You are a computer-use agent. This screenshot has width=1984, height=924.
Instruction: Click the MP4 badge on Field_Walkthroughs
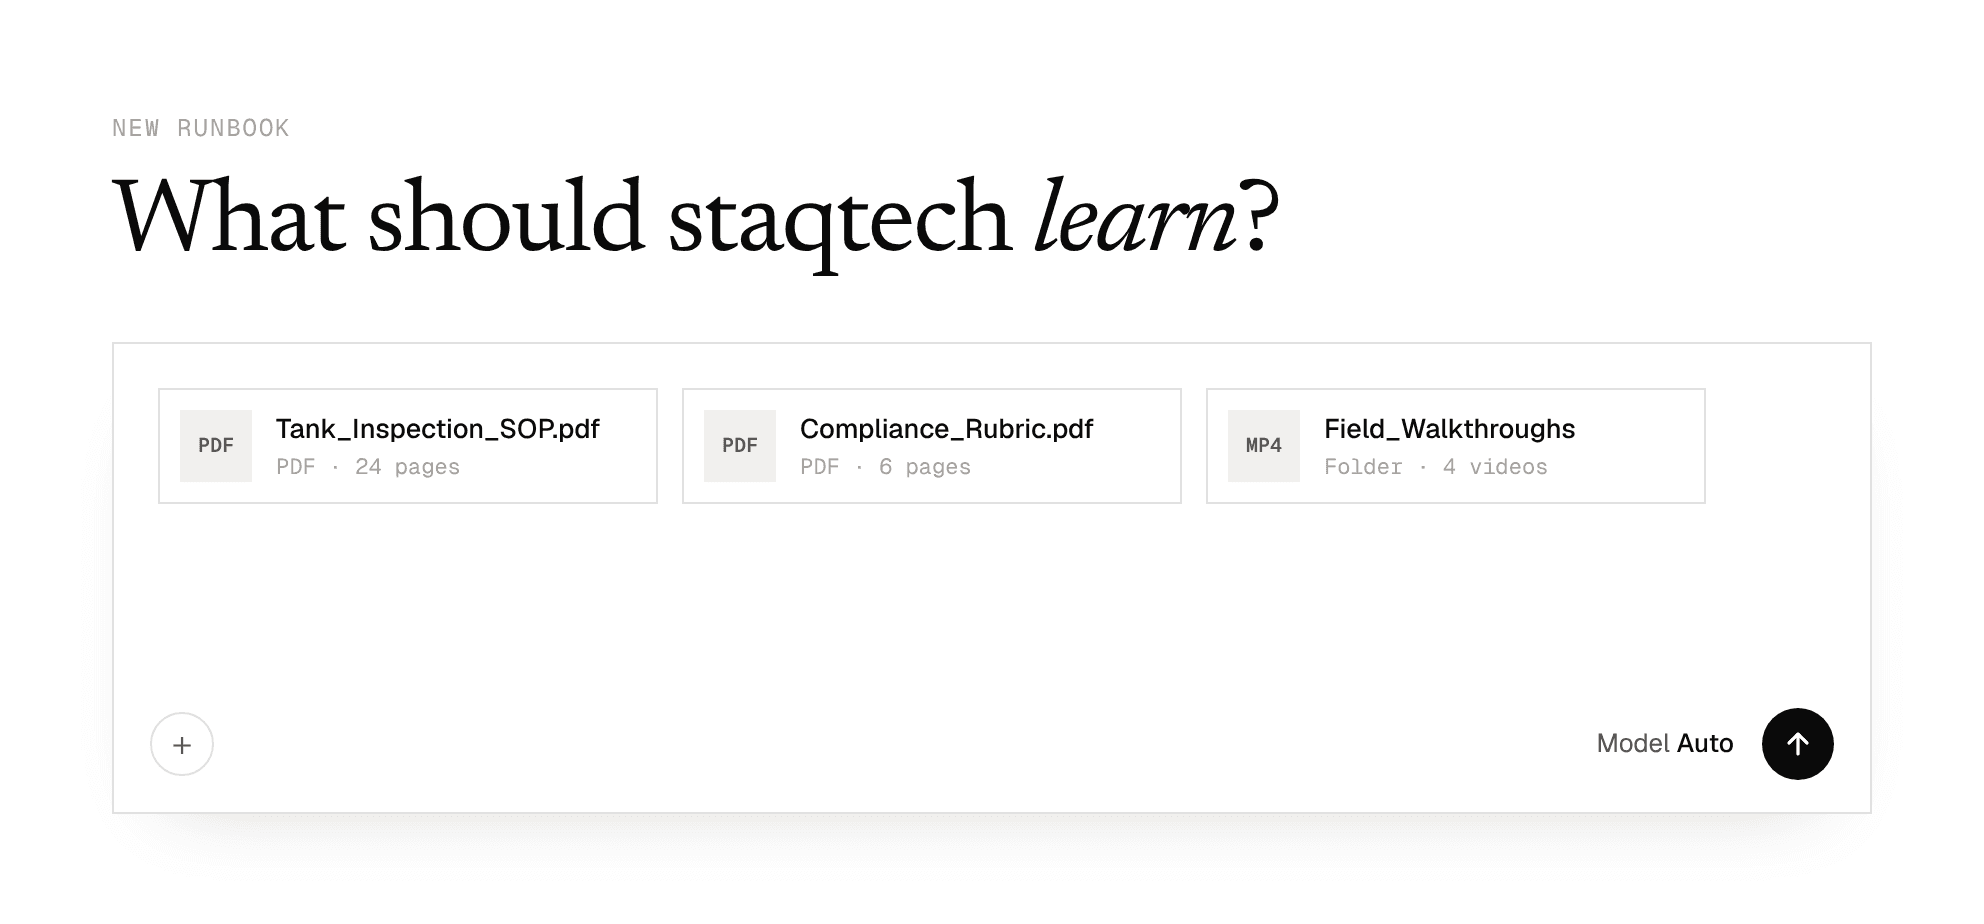click(x=1264, y=446)
